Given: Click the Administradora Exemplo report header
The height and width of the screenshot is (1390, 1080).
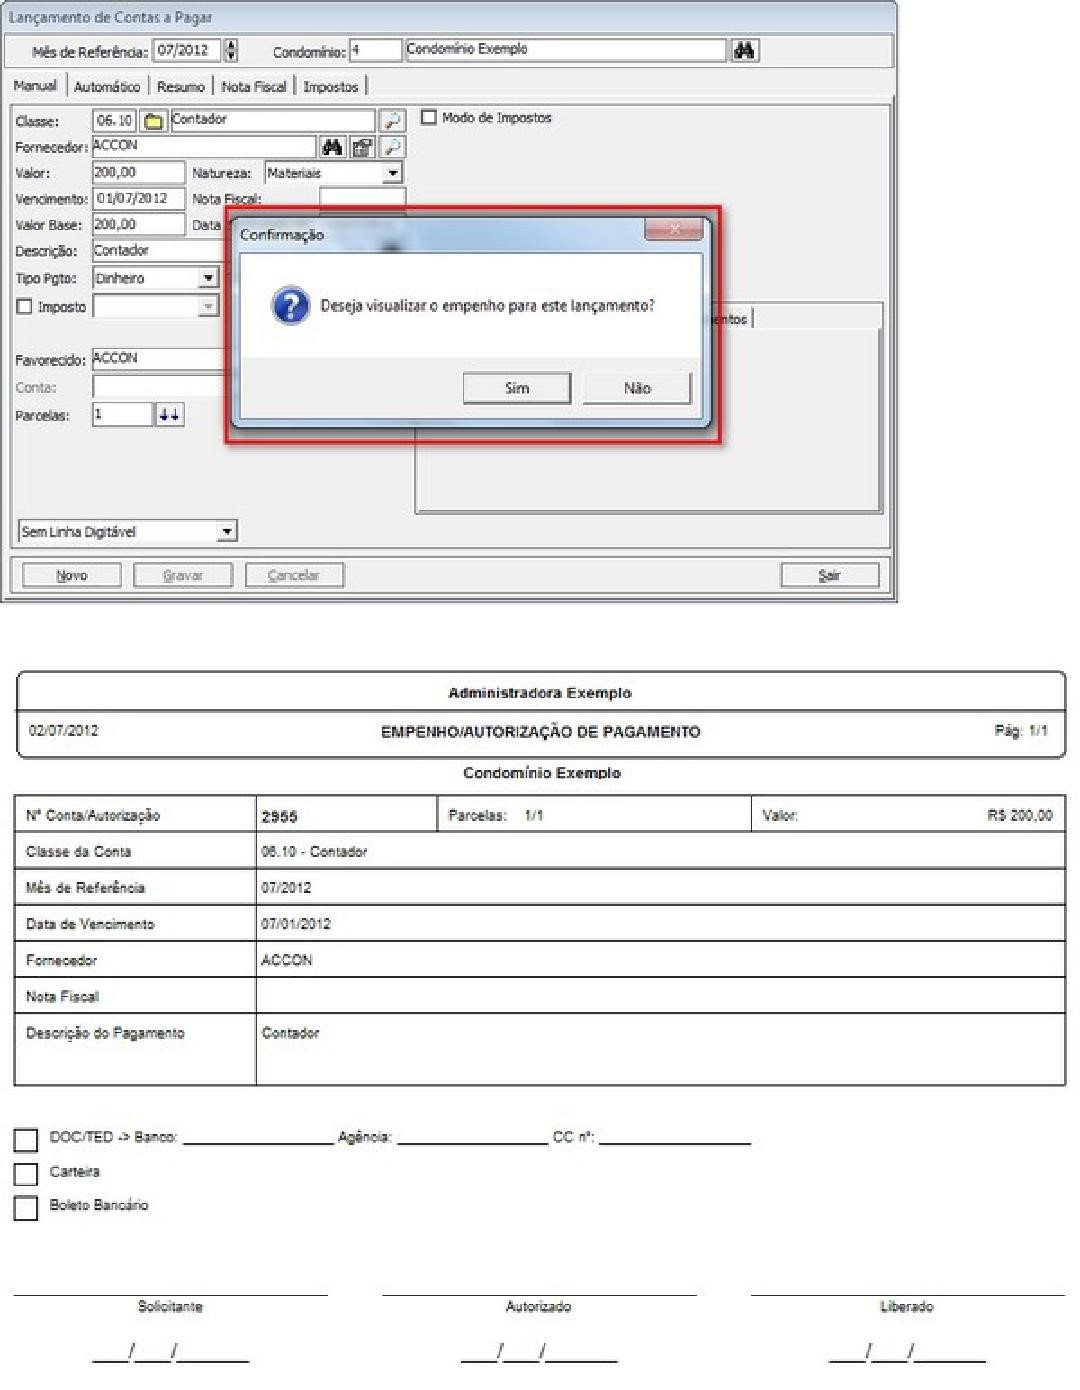Looking at the screenshot, I should pyautogui.click(x=540, y=693).
